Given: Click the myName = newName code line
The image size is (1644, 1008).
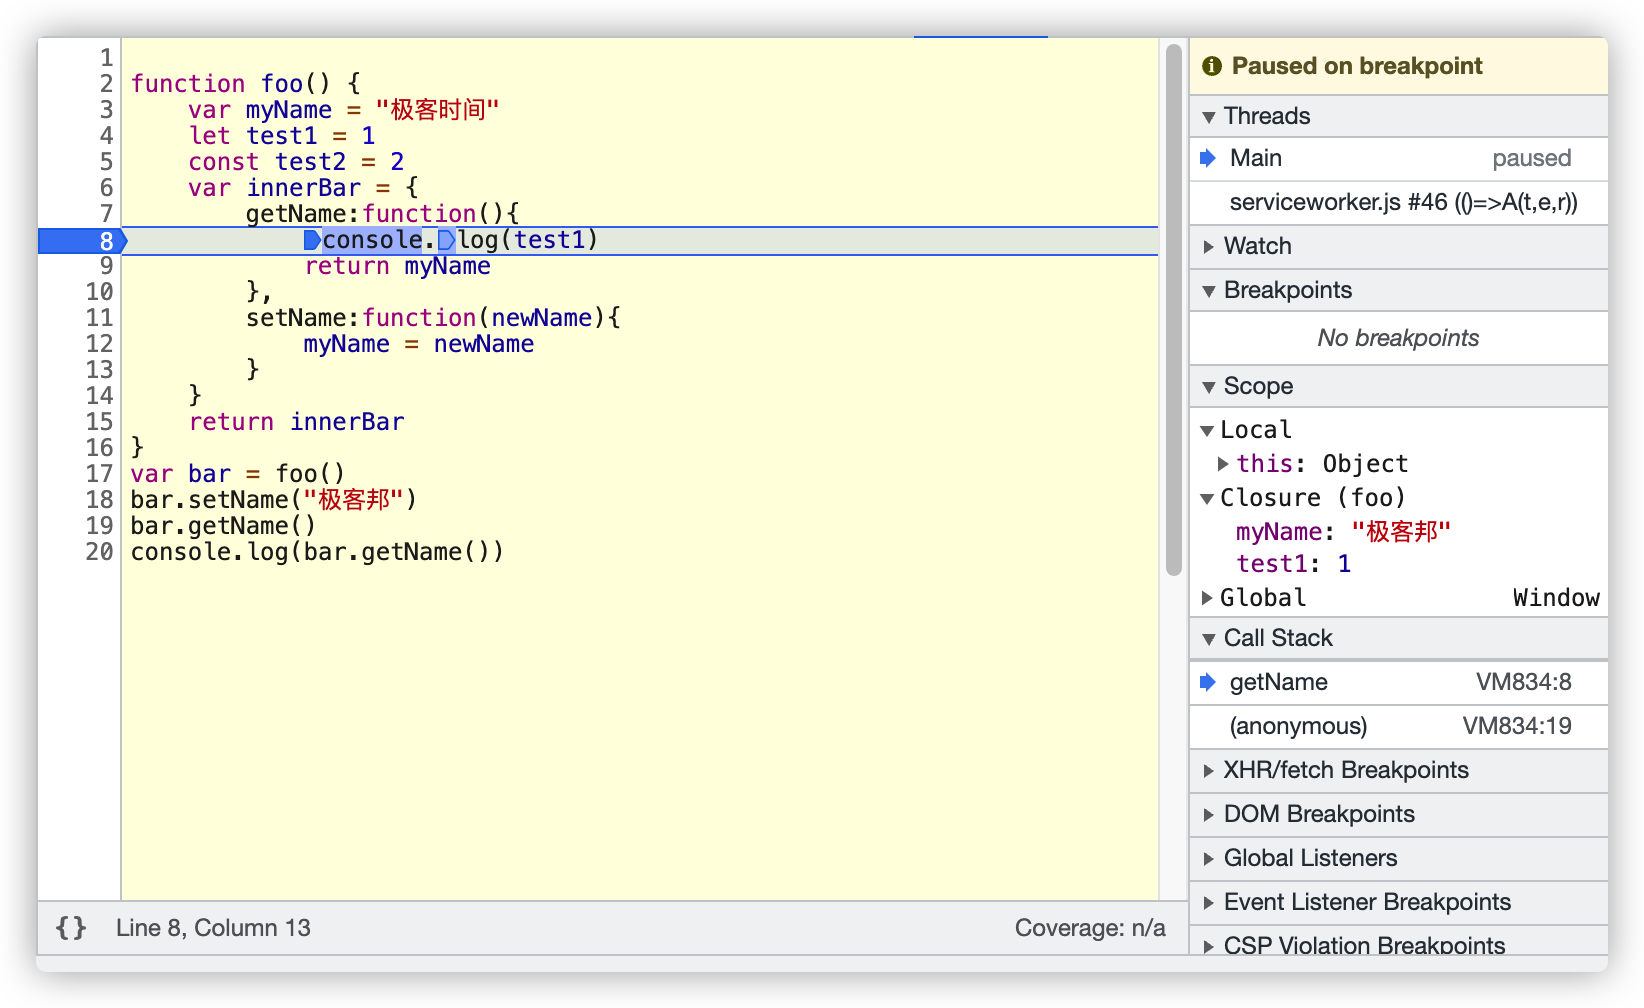Looking at the screenshot, I should click(x=419, y=344).
